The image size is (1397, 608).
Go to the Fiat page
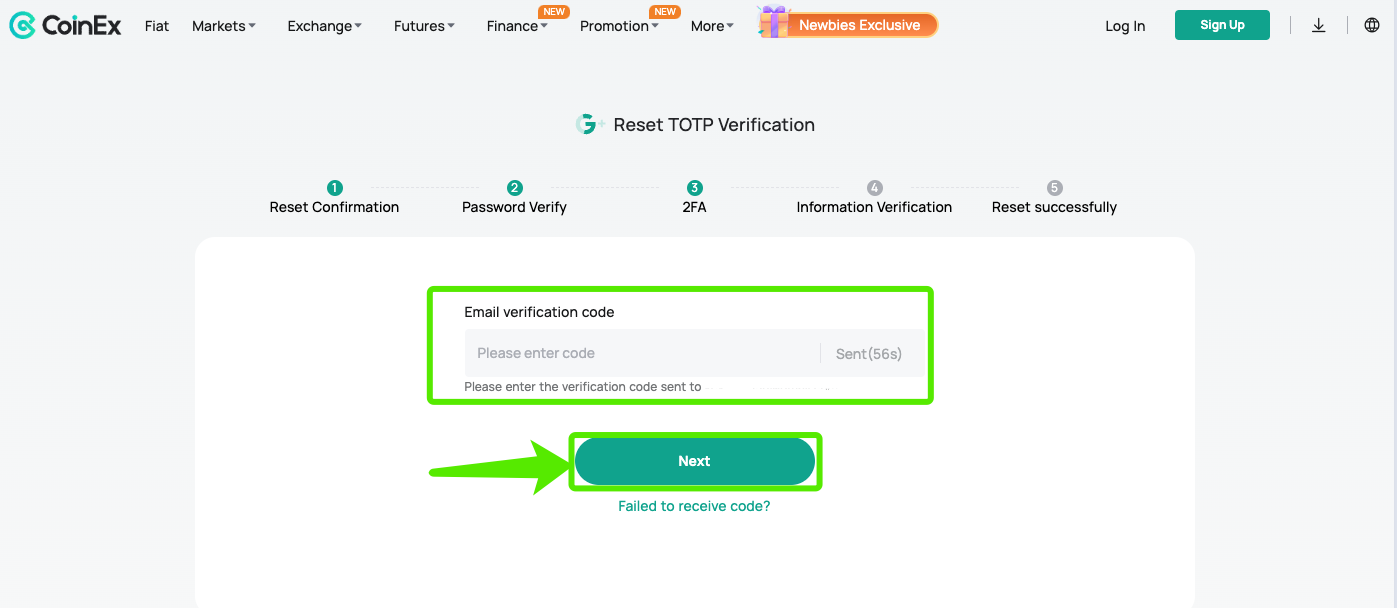pos(157,26)
